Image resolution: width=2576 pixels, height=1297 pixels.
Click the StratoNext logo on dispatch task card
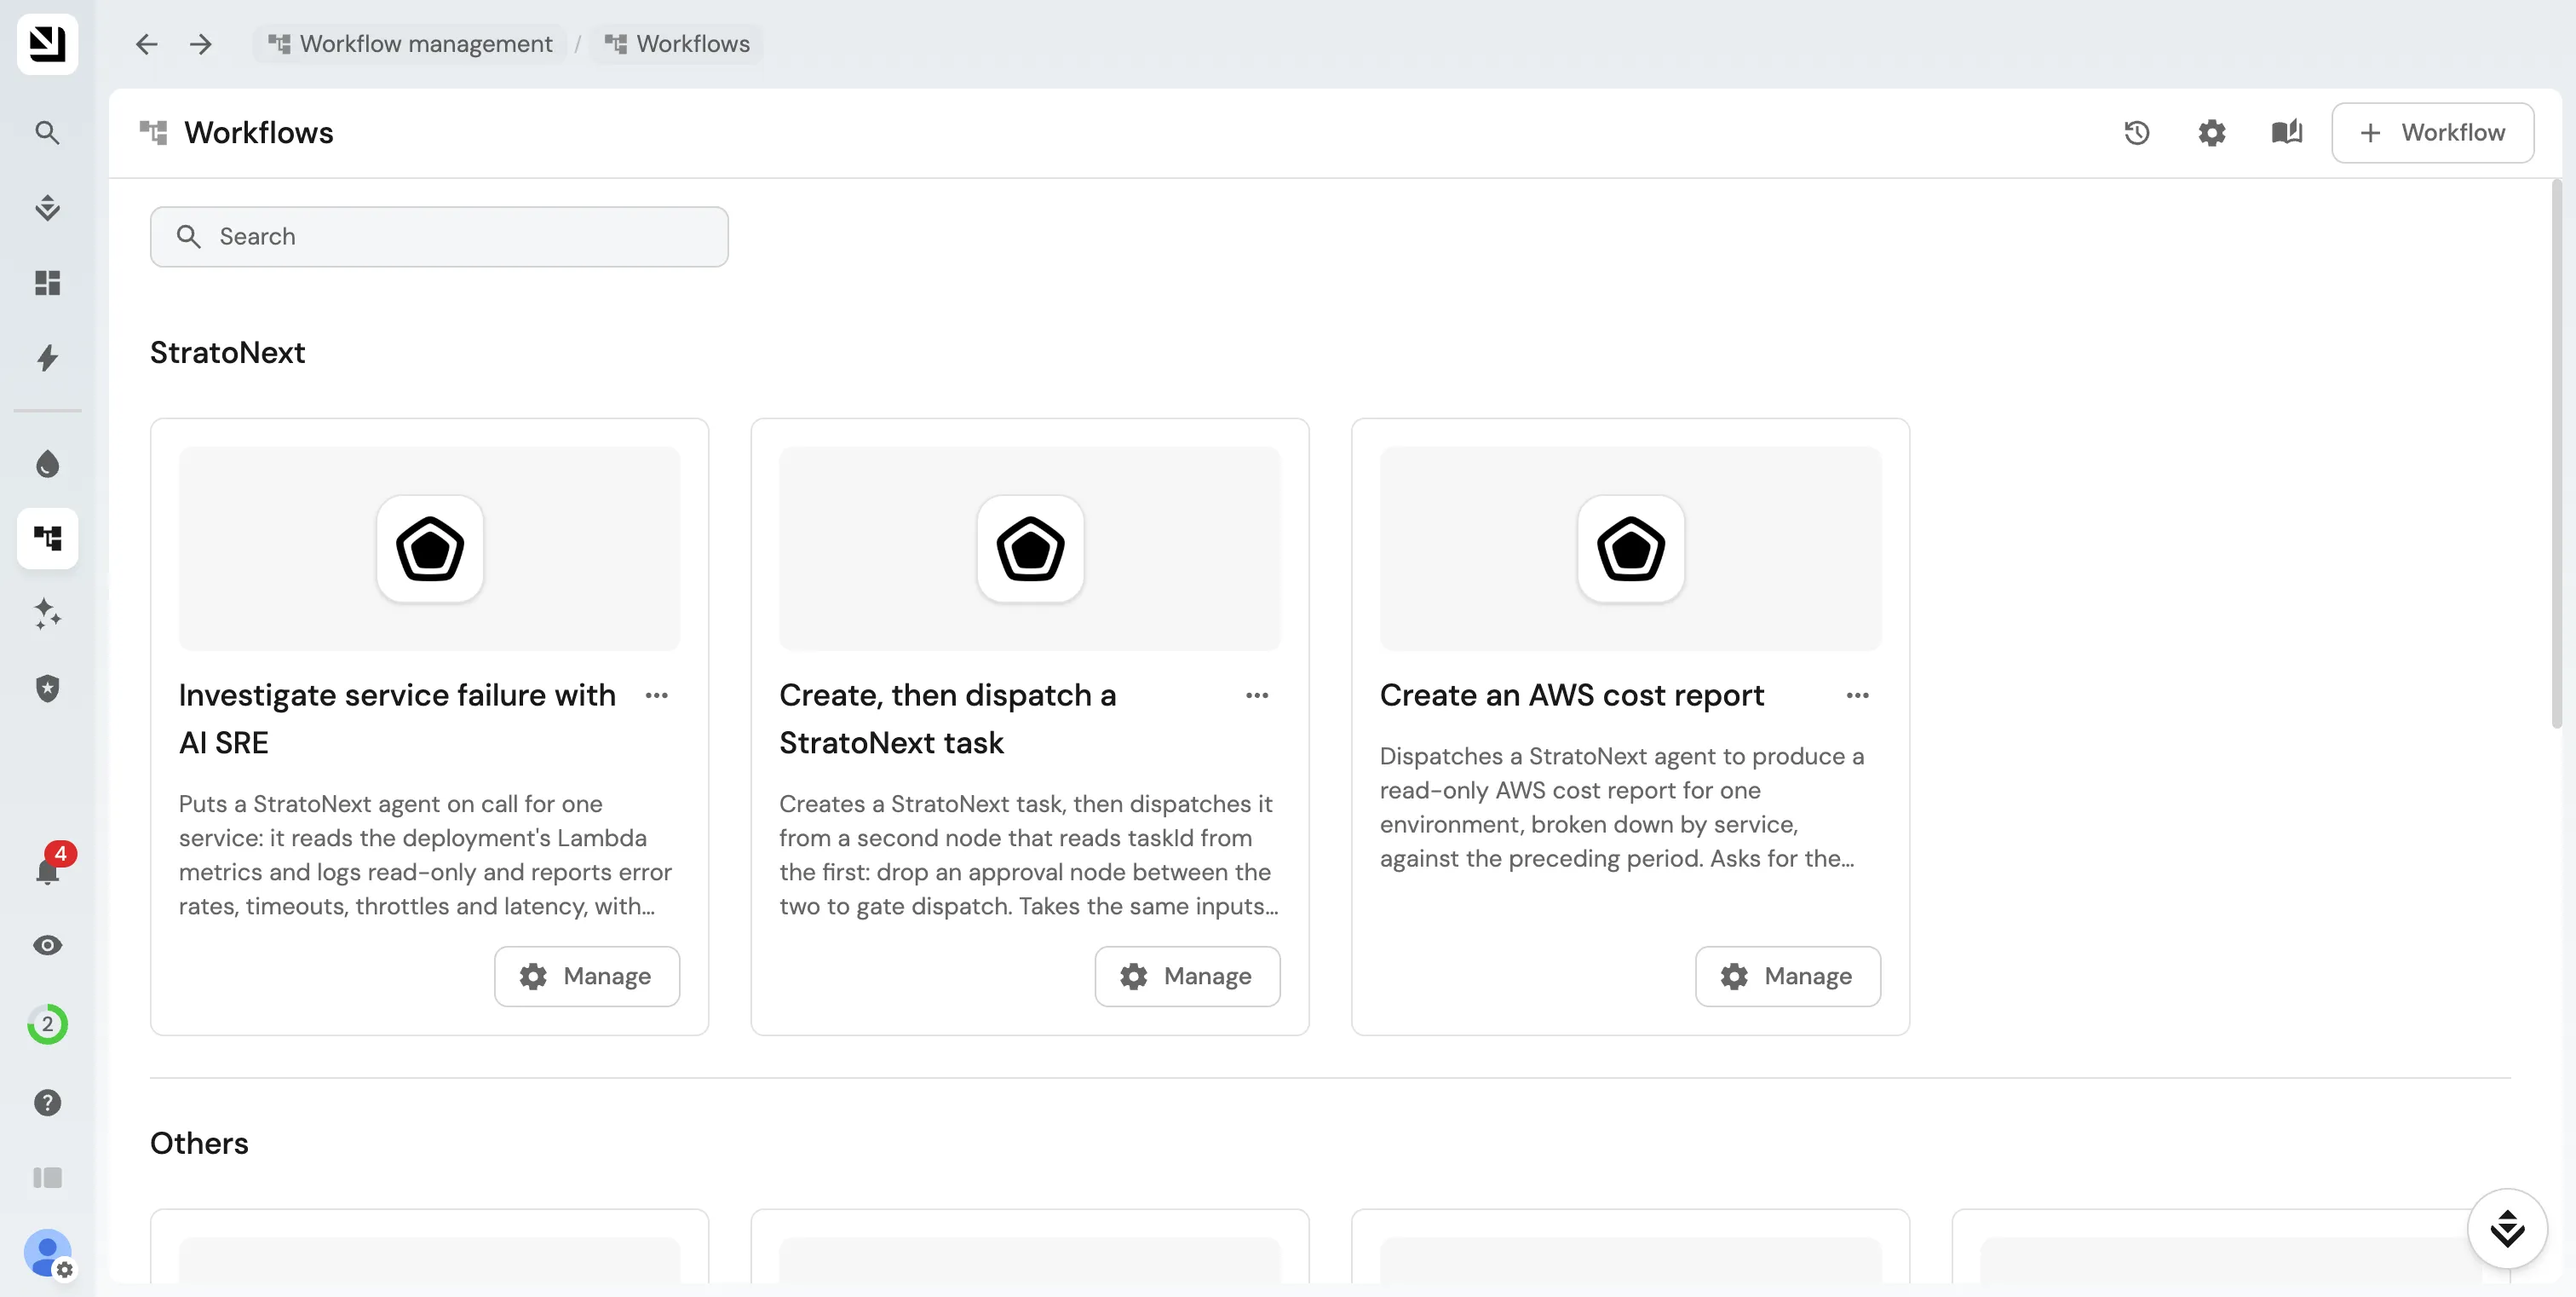point(1030,549)
